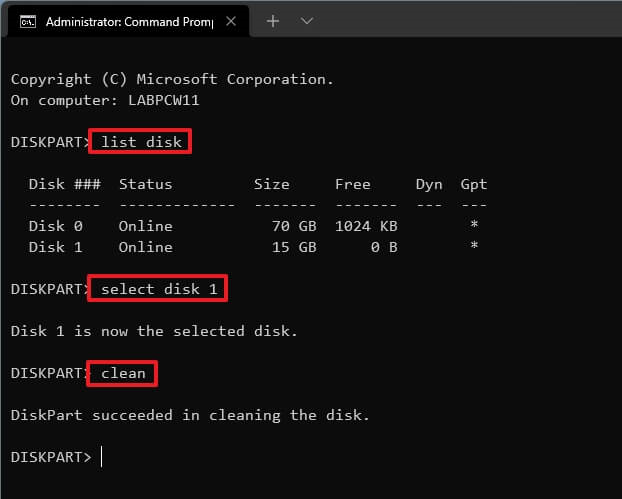
Task: Open a new terminal tab
Action: tap(273, 20)
